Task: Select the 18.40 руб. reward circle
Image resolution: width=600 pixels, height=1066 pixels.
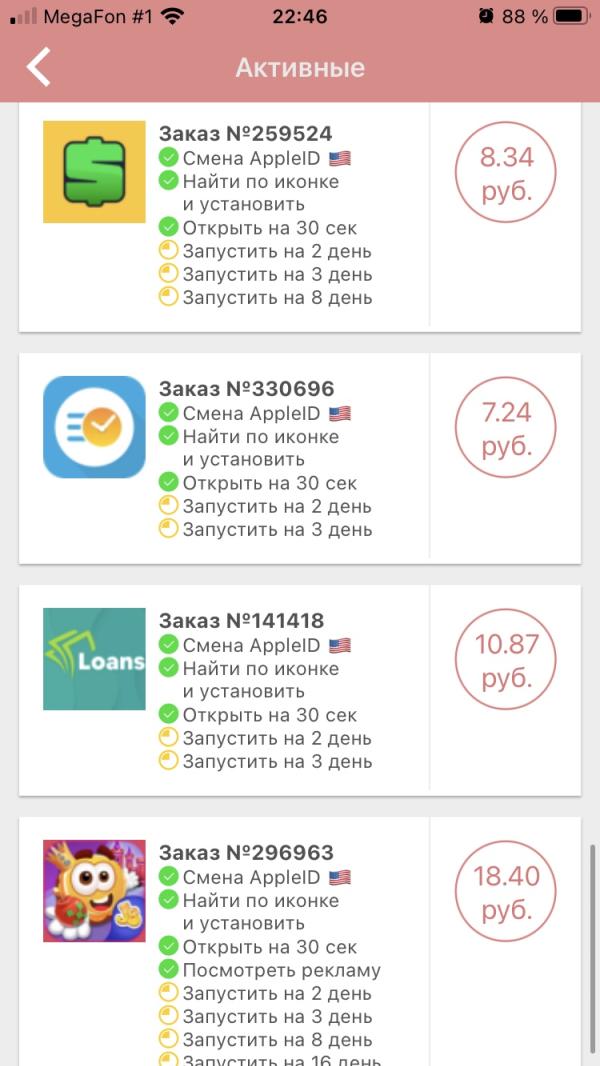Action: (x=506, y=891)
